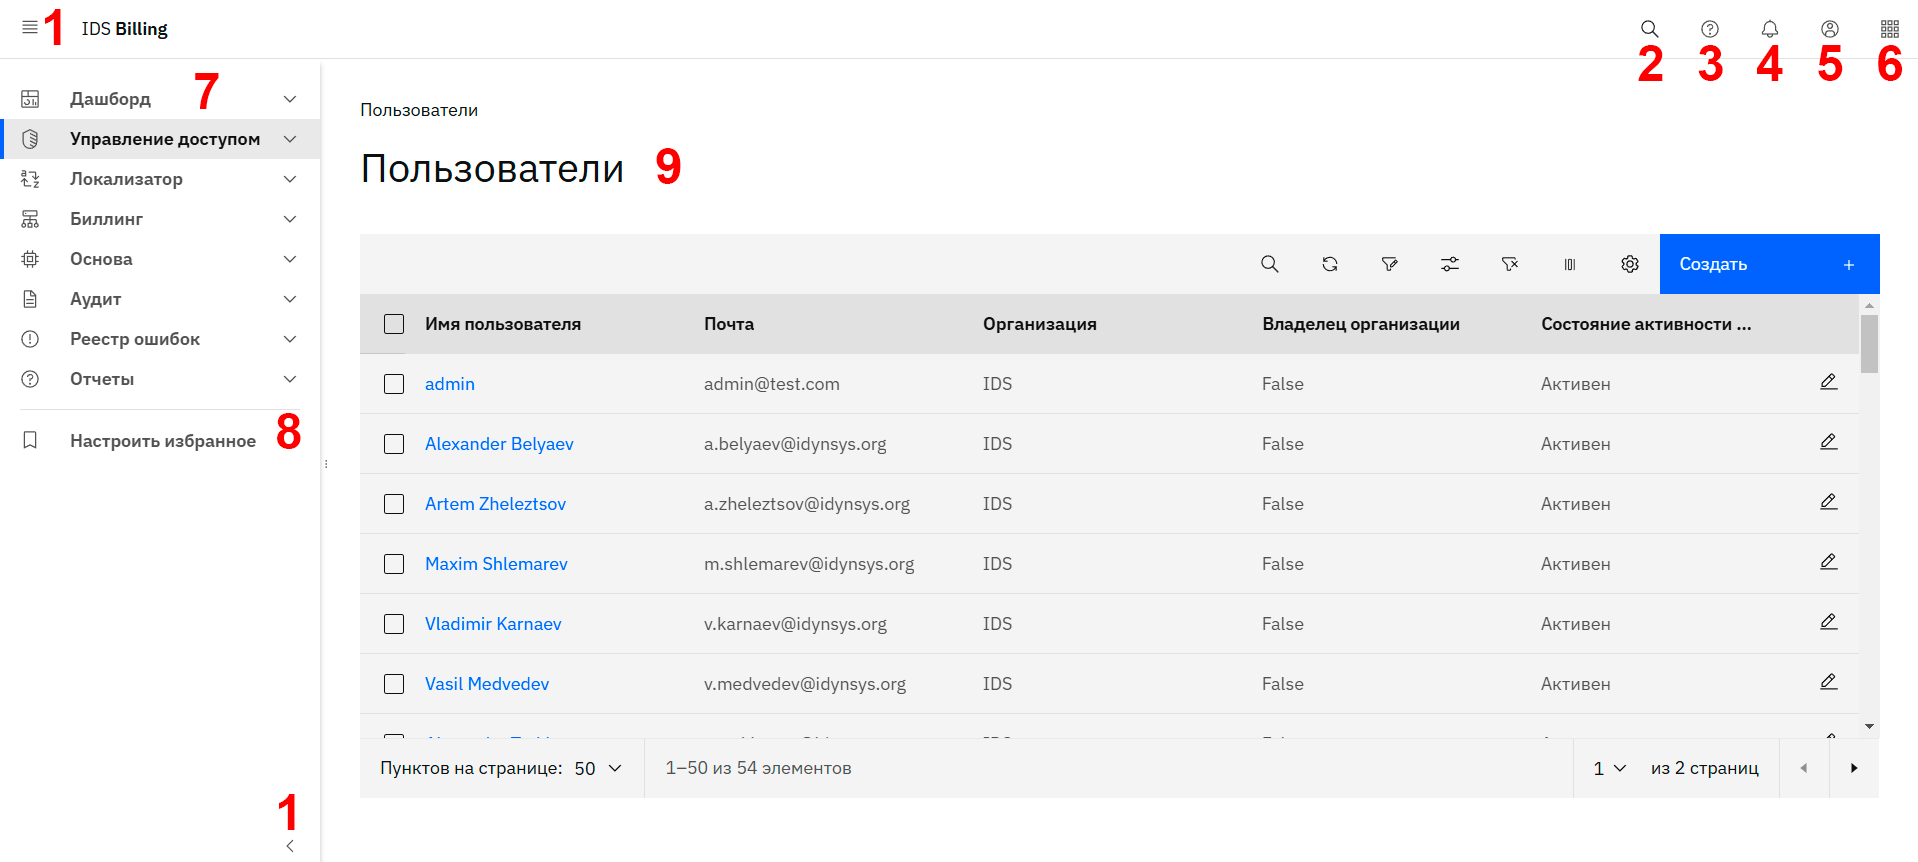This screenshot has width=1918, height=862.
Task: Select Аудит in the sidebar menu
Action: pos(96,299)
